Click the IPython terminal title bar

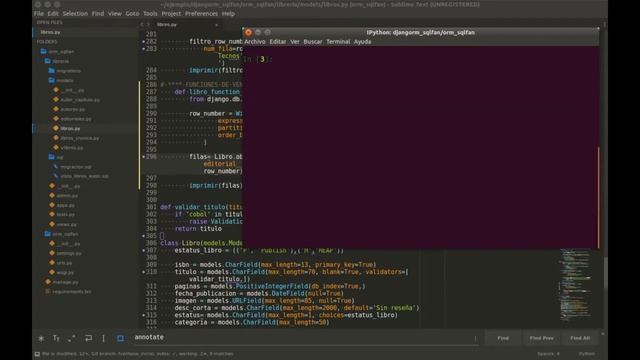click(420, 32)
